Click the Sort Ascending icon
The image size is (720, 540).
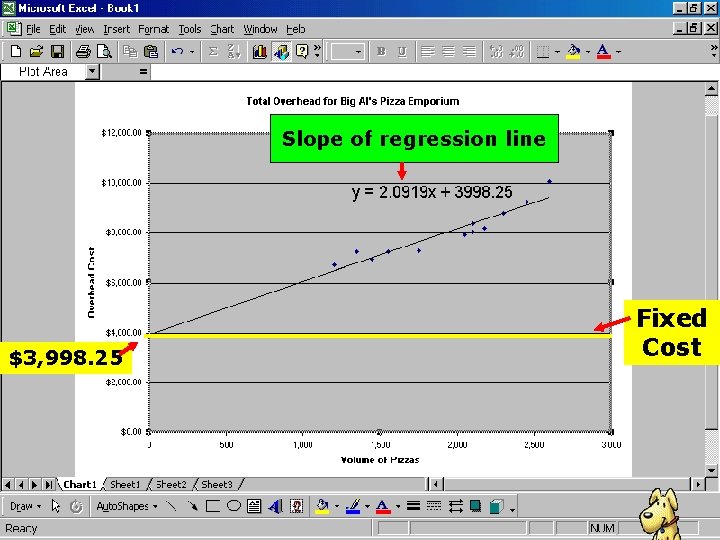(234, 51)
